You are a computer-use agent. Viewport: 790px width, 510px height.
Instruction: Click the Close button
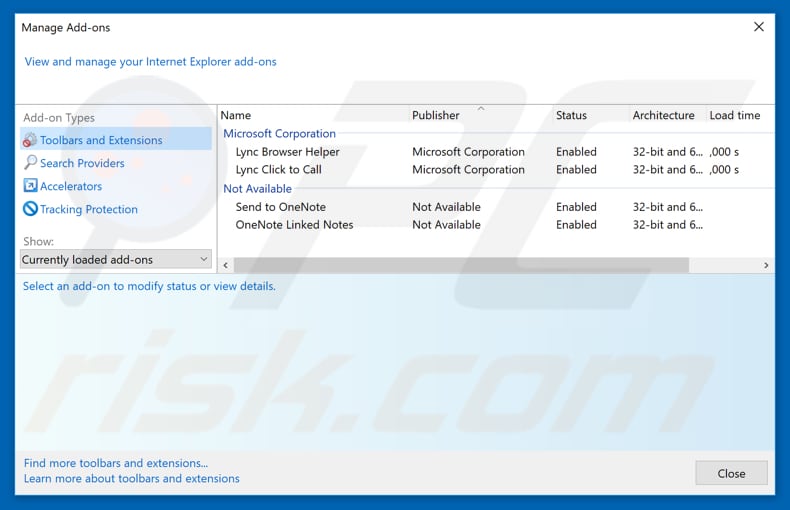click(x=732, y=473)
